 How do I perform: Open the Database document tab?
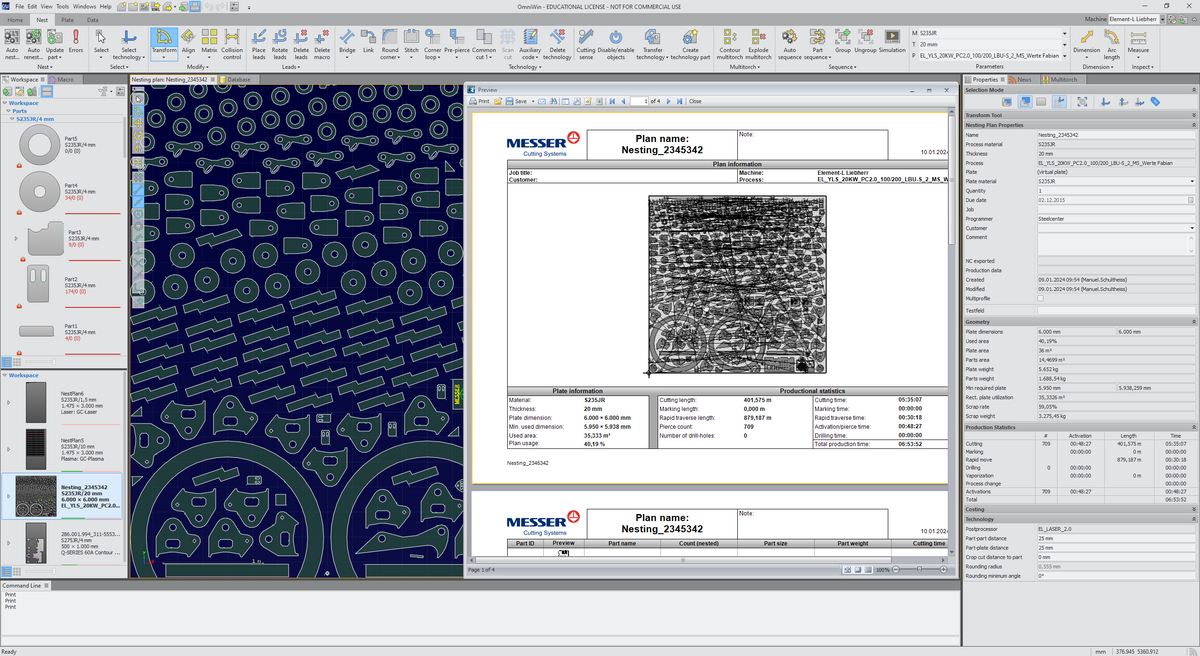click(236, 78)
